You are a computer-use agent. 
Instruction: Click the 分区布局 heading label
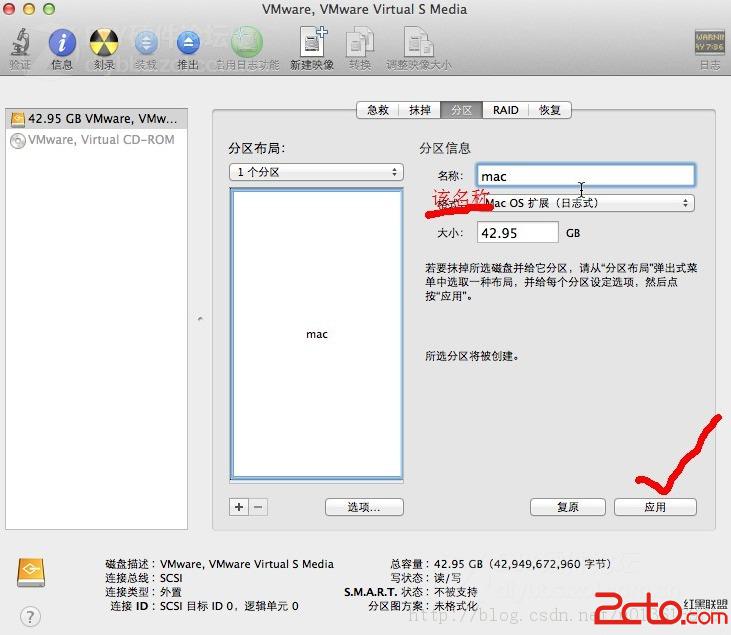pos(256,148)
